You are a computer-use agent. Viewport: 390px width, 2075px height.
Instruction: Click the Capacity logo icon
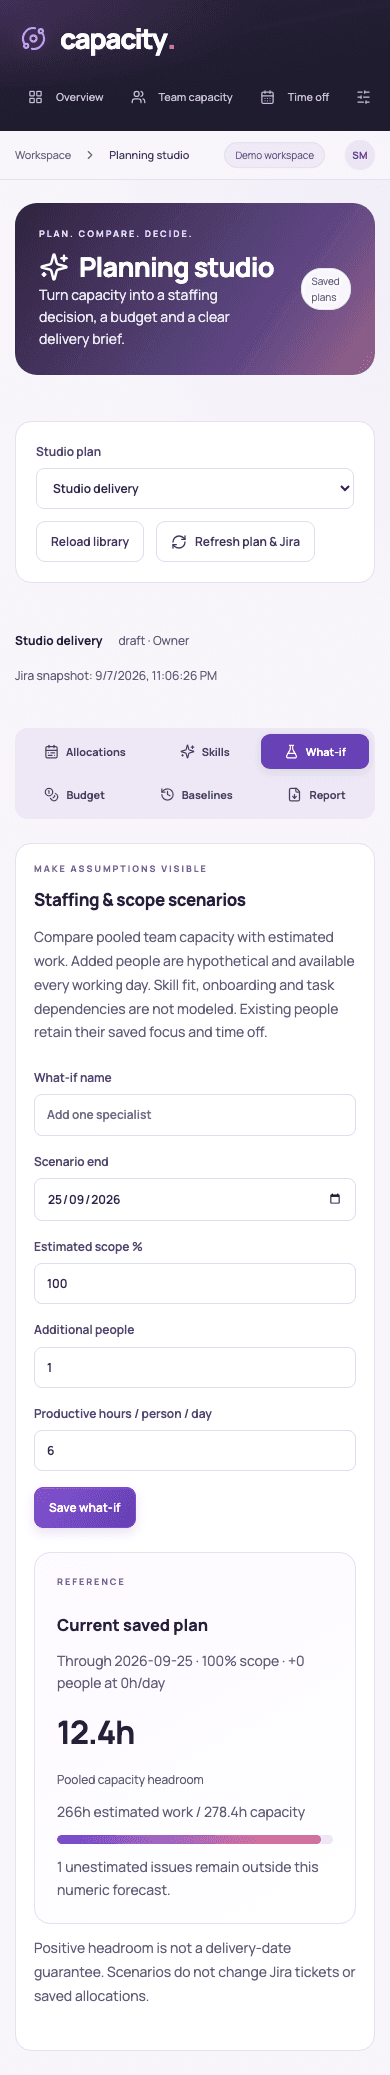(34, 39)
